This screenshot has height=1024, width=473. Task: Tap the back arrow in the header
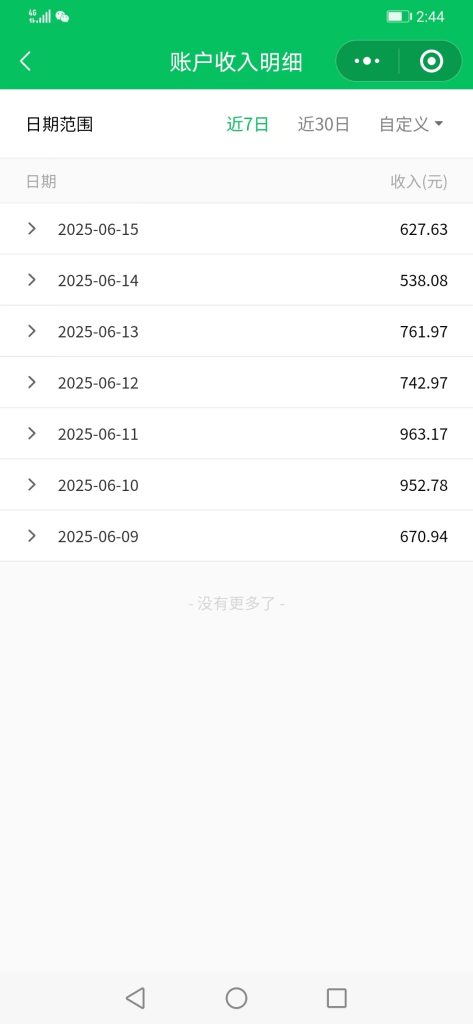pyautogui.click(x=25, y=61)
